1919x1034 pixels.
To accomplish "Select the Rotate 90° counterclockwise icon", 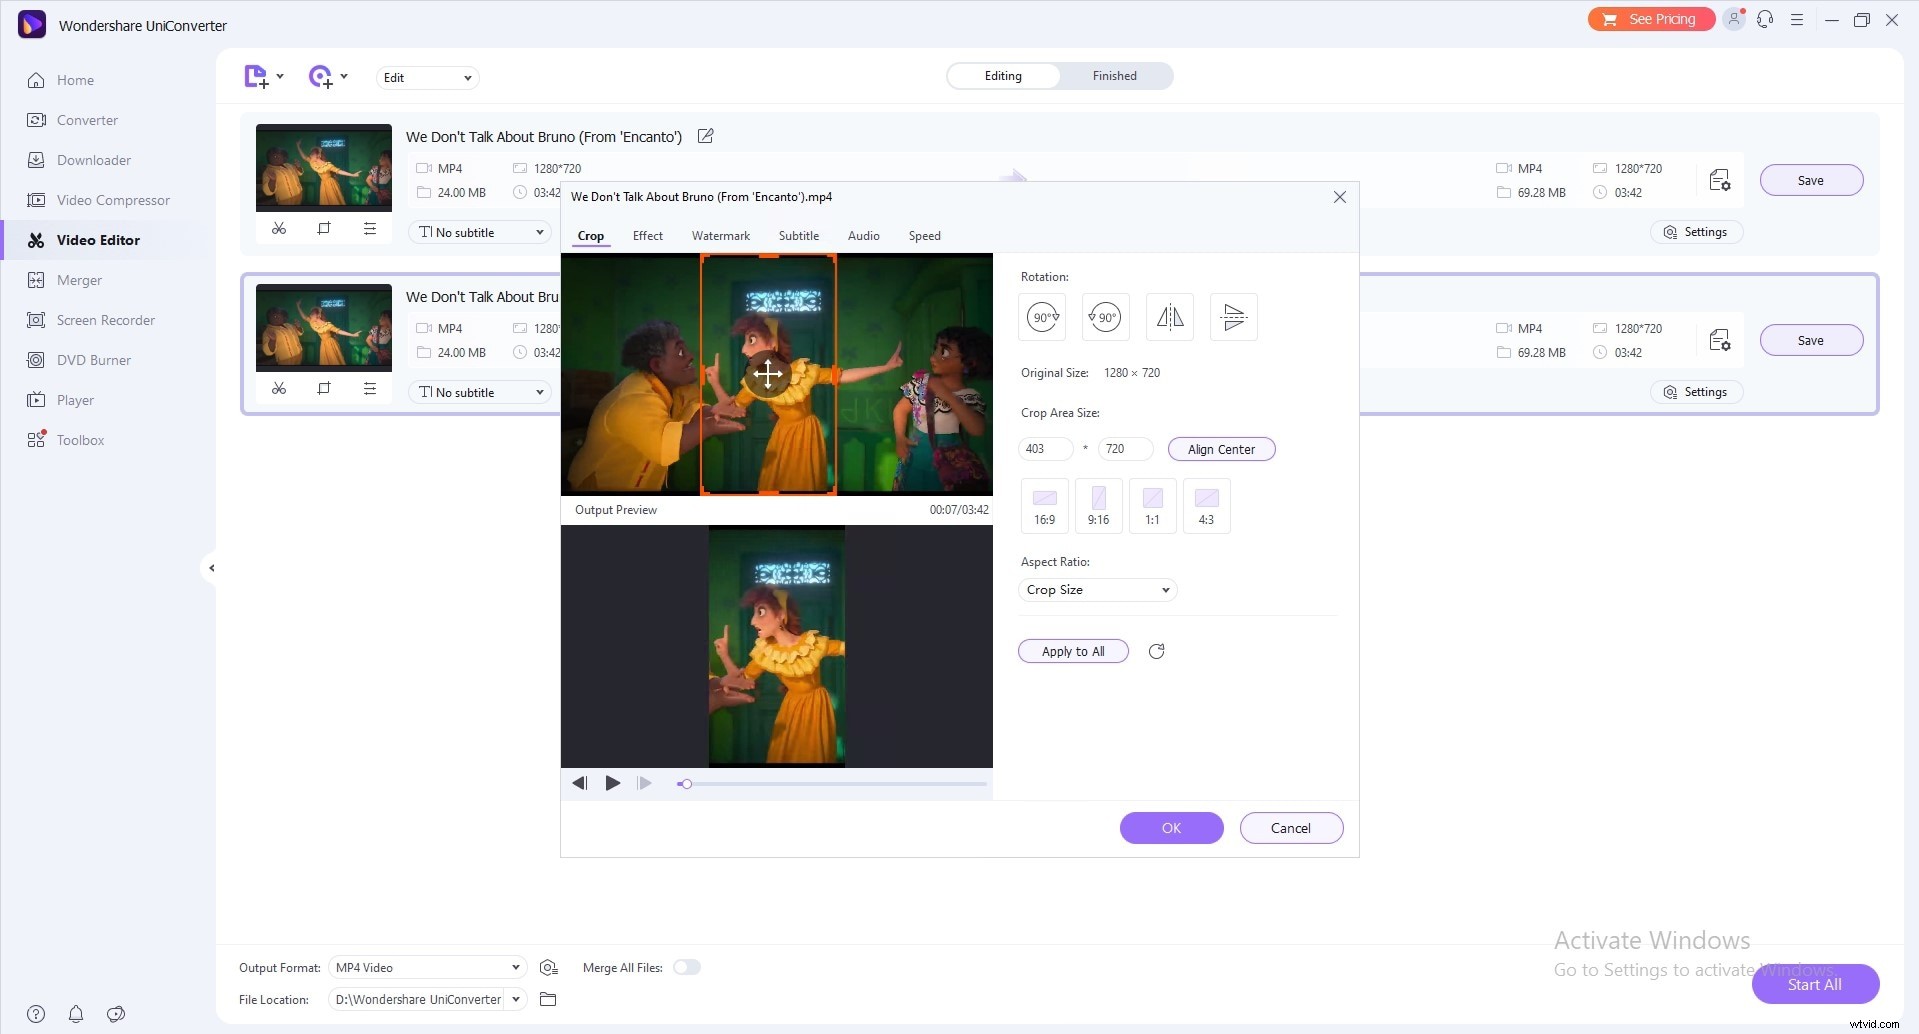I will click(1105, 316).
